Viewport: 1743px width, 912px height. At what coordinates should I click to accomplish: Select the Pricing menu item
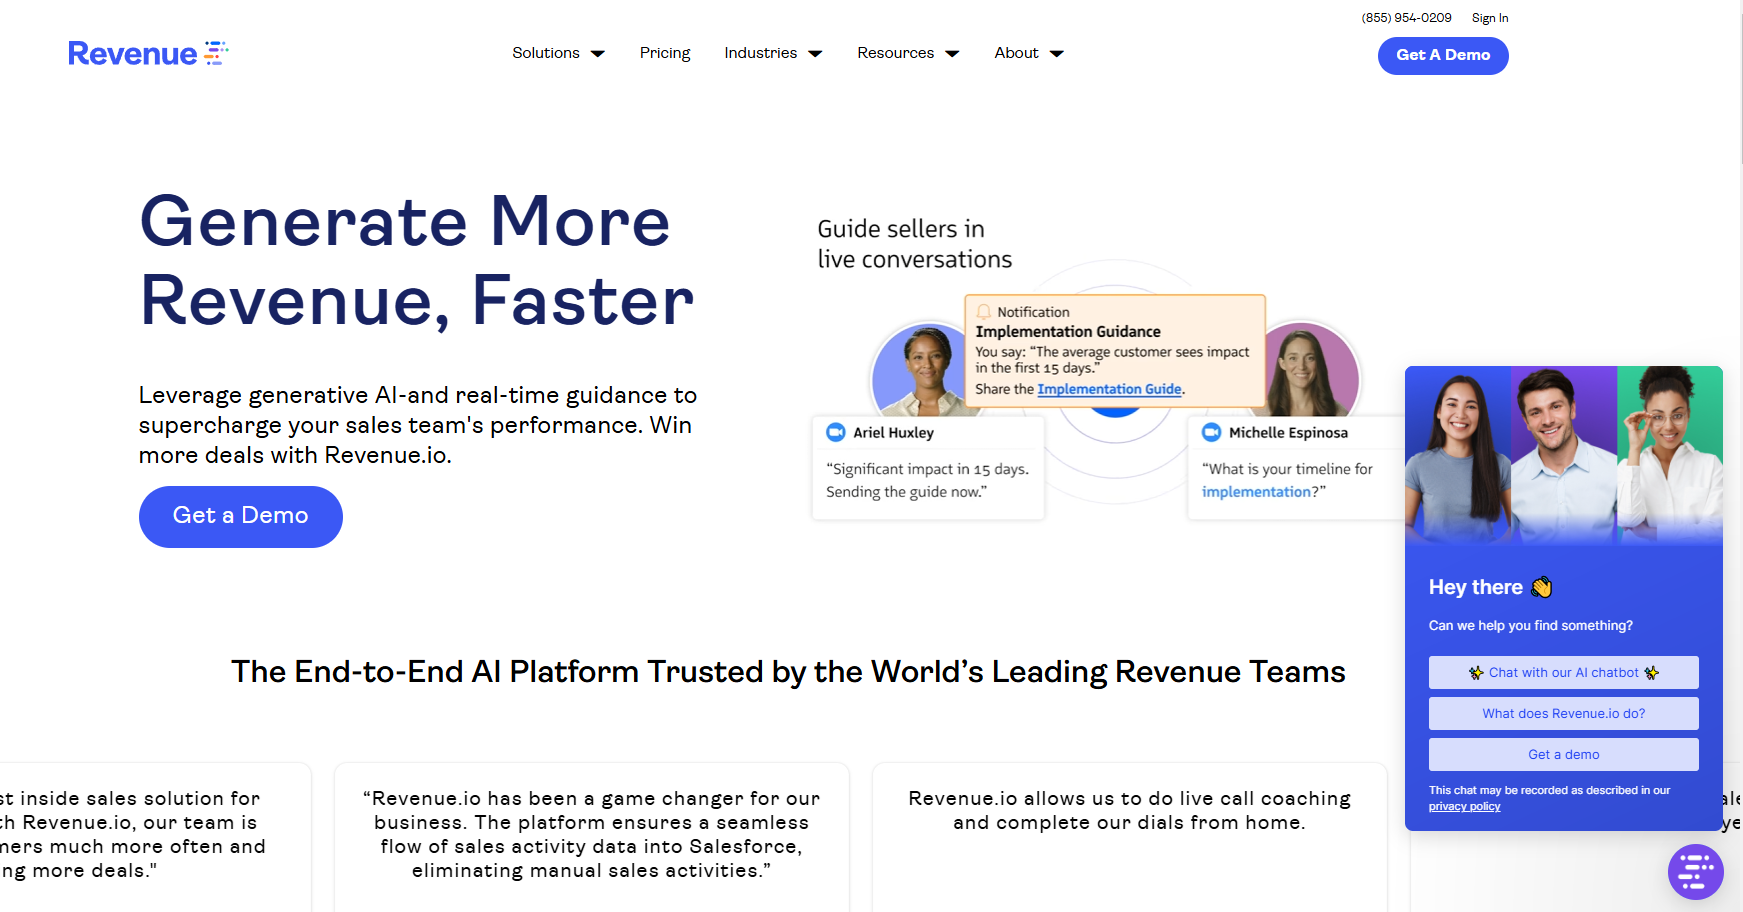pos(664,53)
